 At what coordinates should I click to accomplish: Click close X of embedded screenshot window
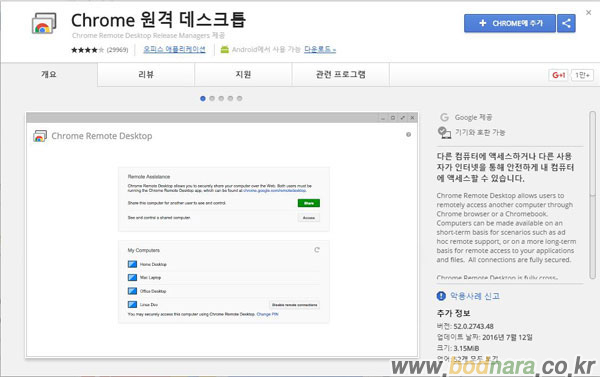tap(412, 118)
